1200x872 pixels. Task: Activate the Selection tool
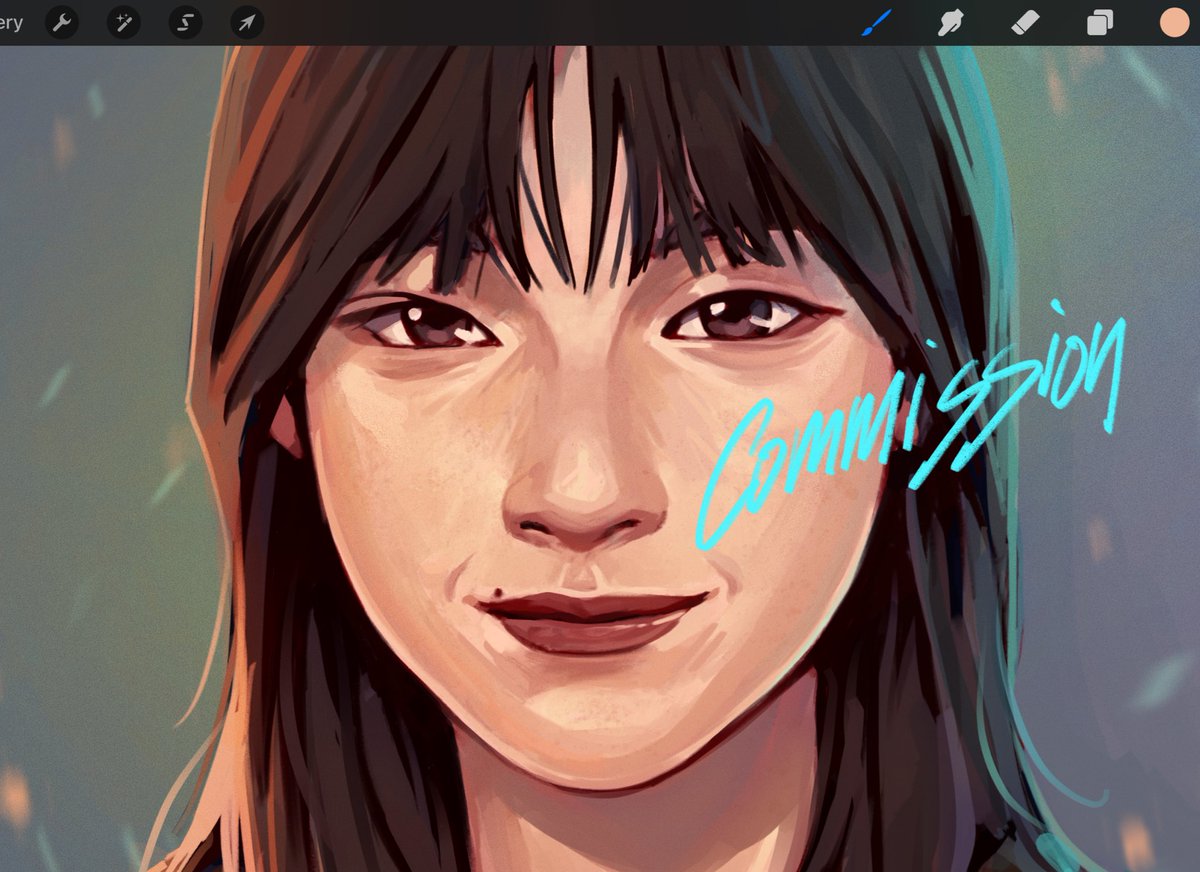tap(185, 22)
